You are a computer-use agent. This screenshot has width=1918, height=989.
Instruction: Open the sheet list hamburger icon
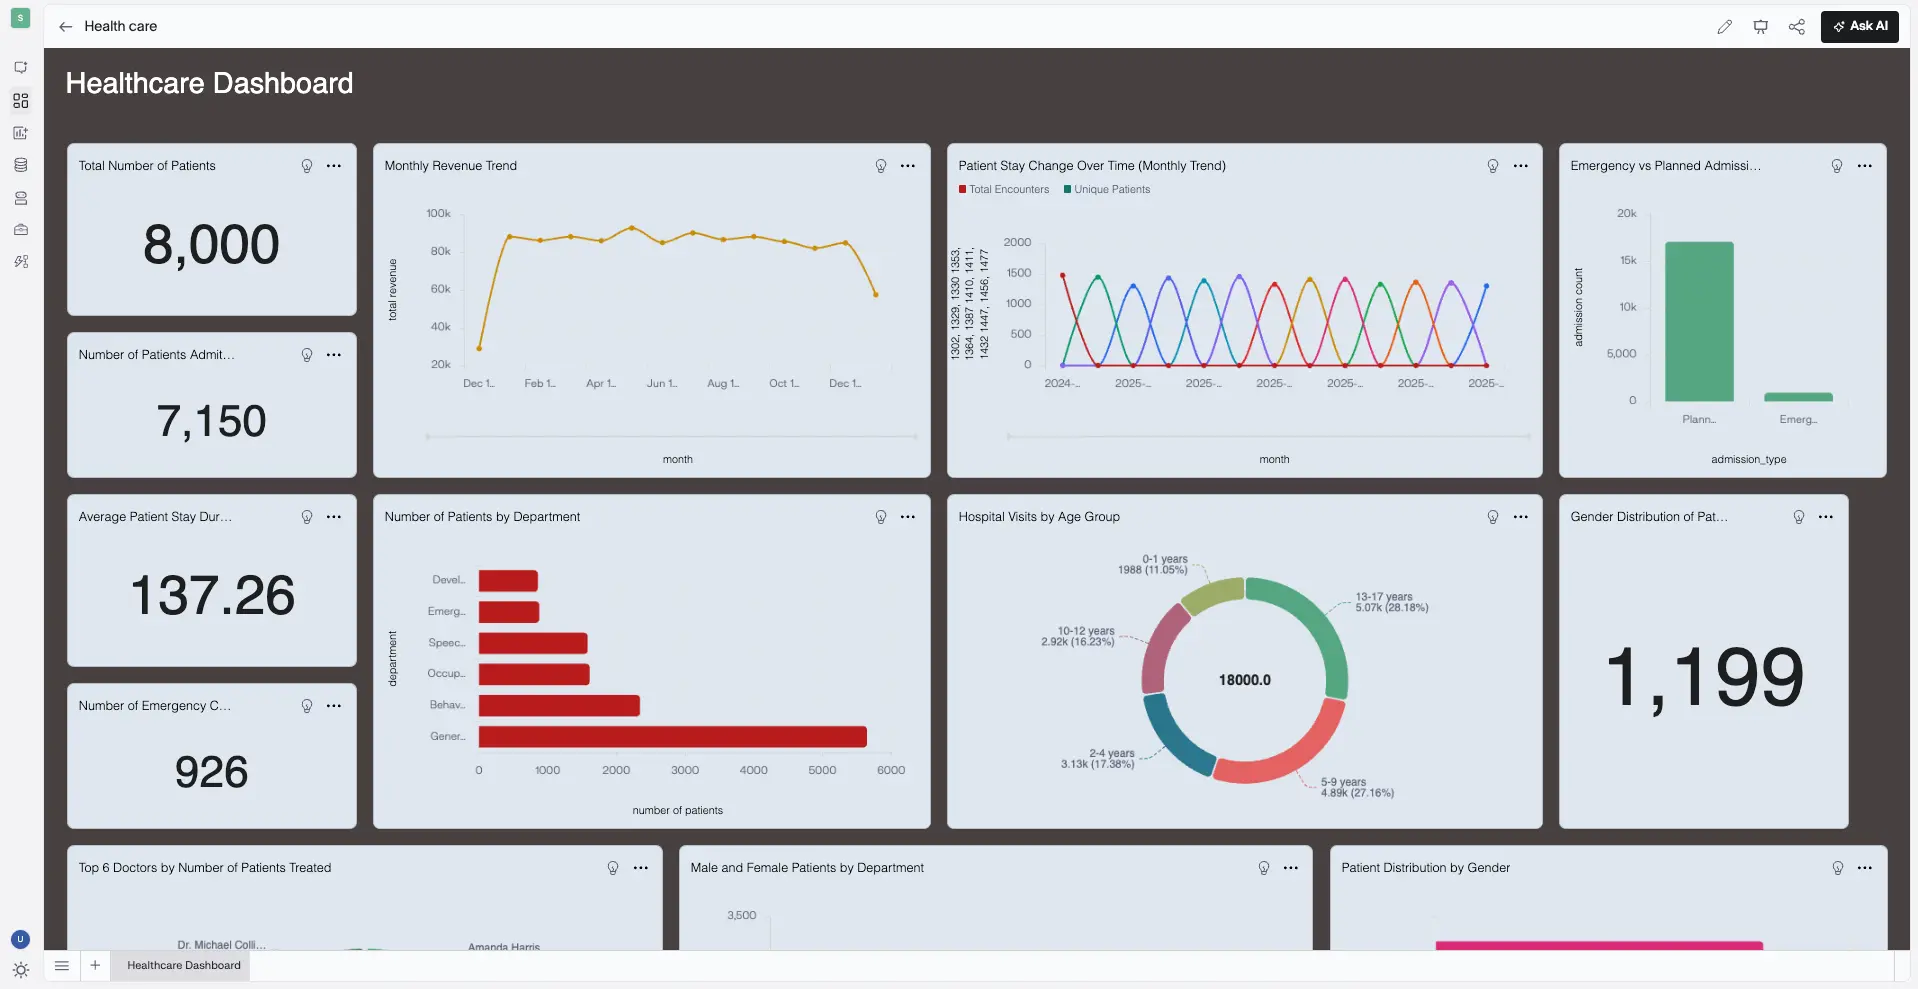(62, 965)
